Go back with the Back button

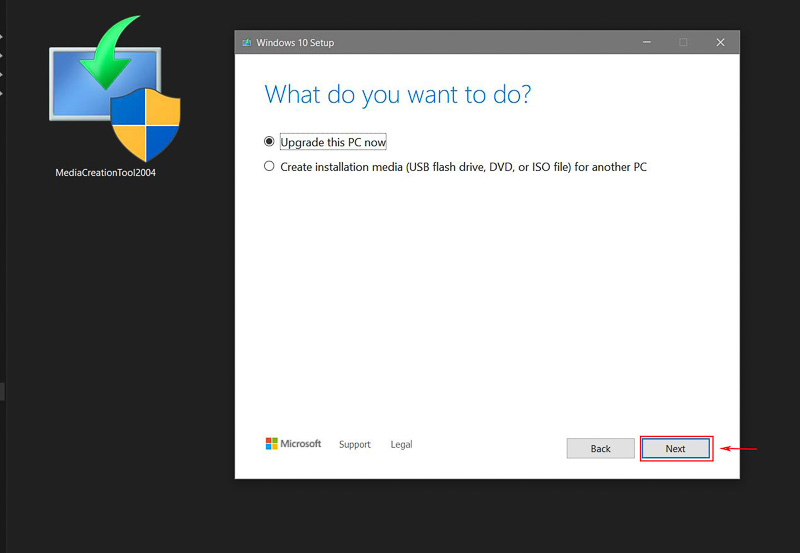pyautogui.click(x=600, y=448)
